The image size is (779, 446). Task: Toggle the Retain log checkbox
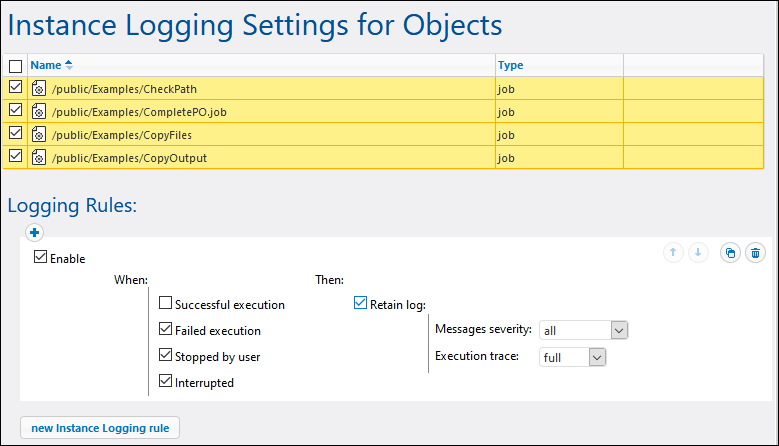361,304
